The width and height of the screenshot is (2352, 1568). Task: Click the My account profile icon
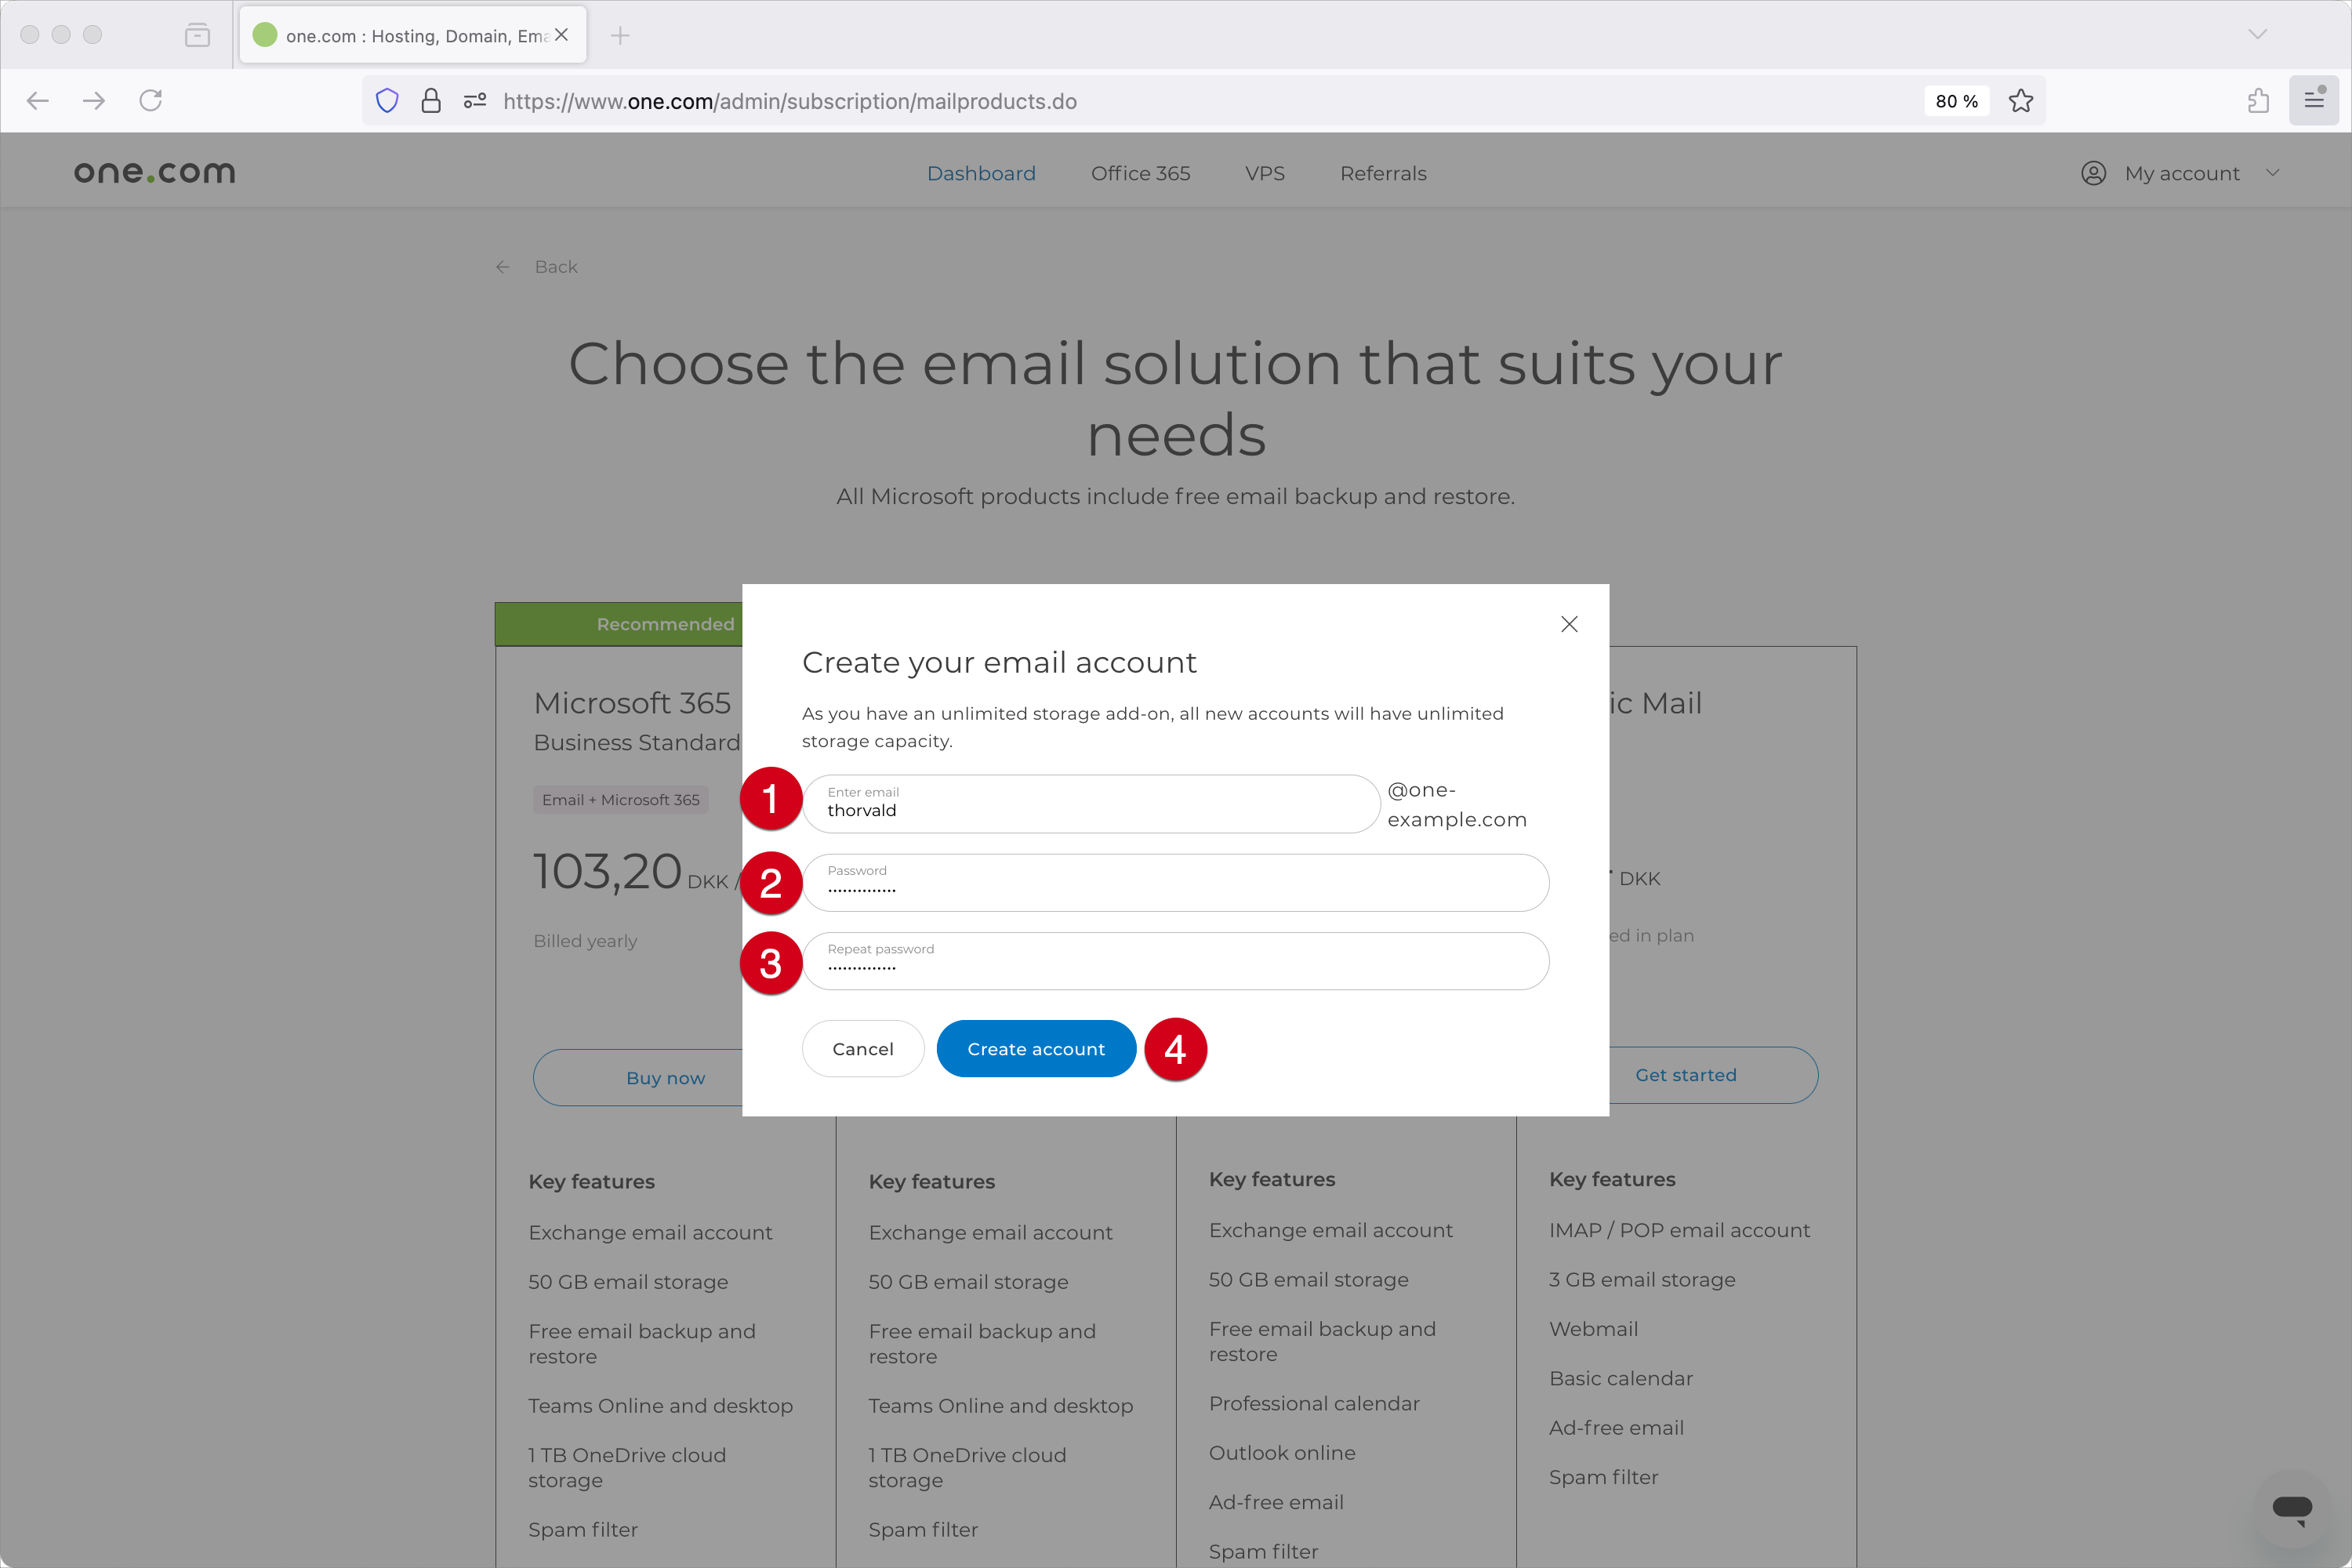point(2093,172)
